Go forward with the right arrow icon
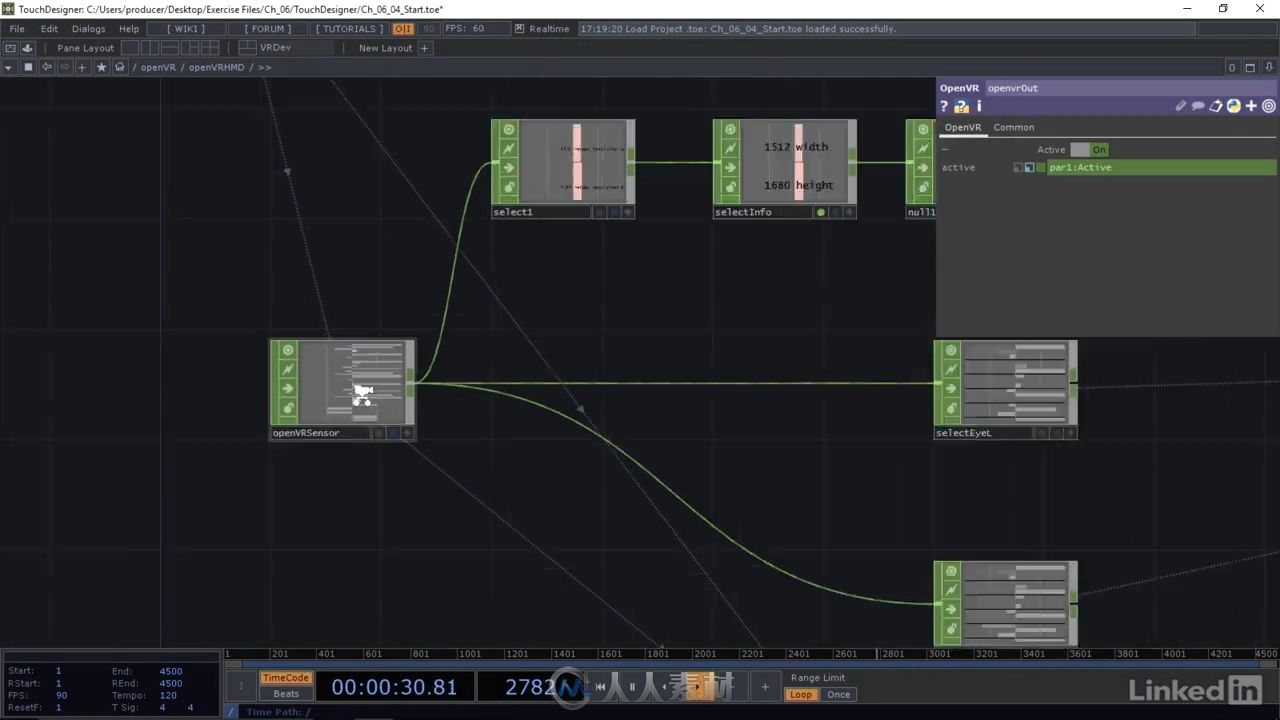This screenshot has width=1280, height=720. (x=65, y=67)
